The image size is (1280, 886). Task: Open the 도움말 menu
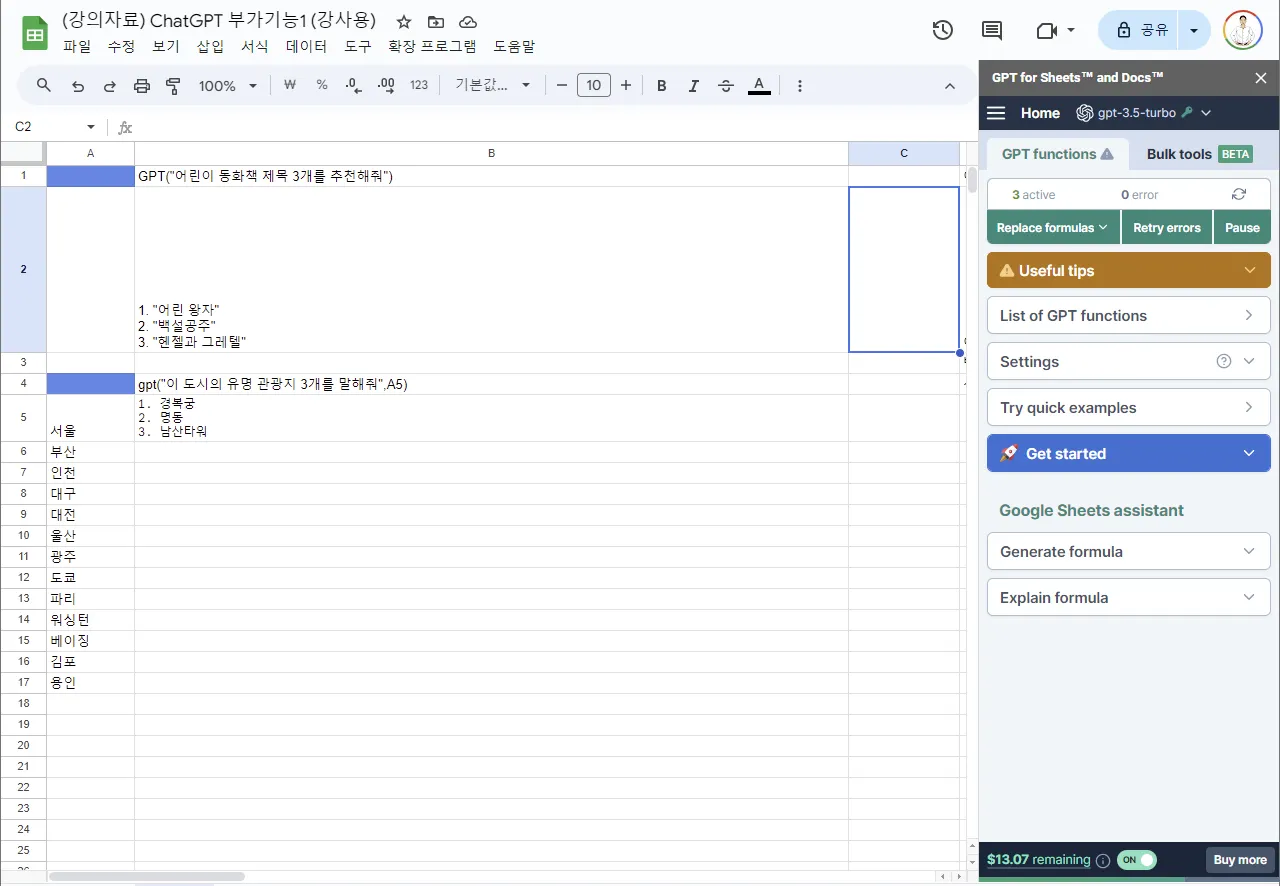point(514,46)
